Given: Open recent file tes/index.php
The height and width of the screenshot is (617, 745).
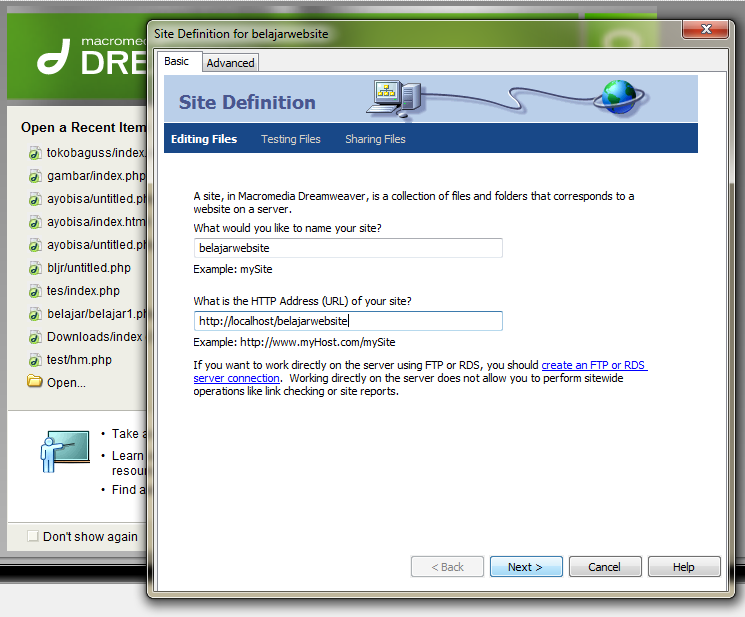Looking at the screenshot, I should (x=83, y=291).
